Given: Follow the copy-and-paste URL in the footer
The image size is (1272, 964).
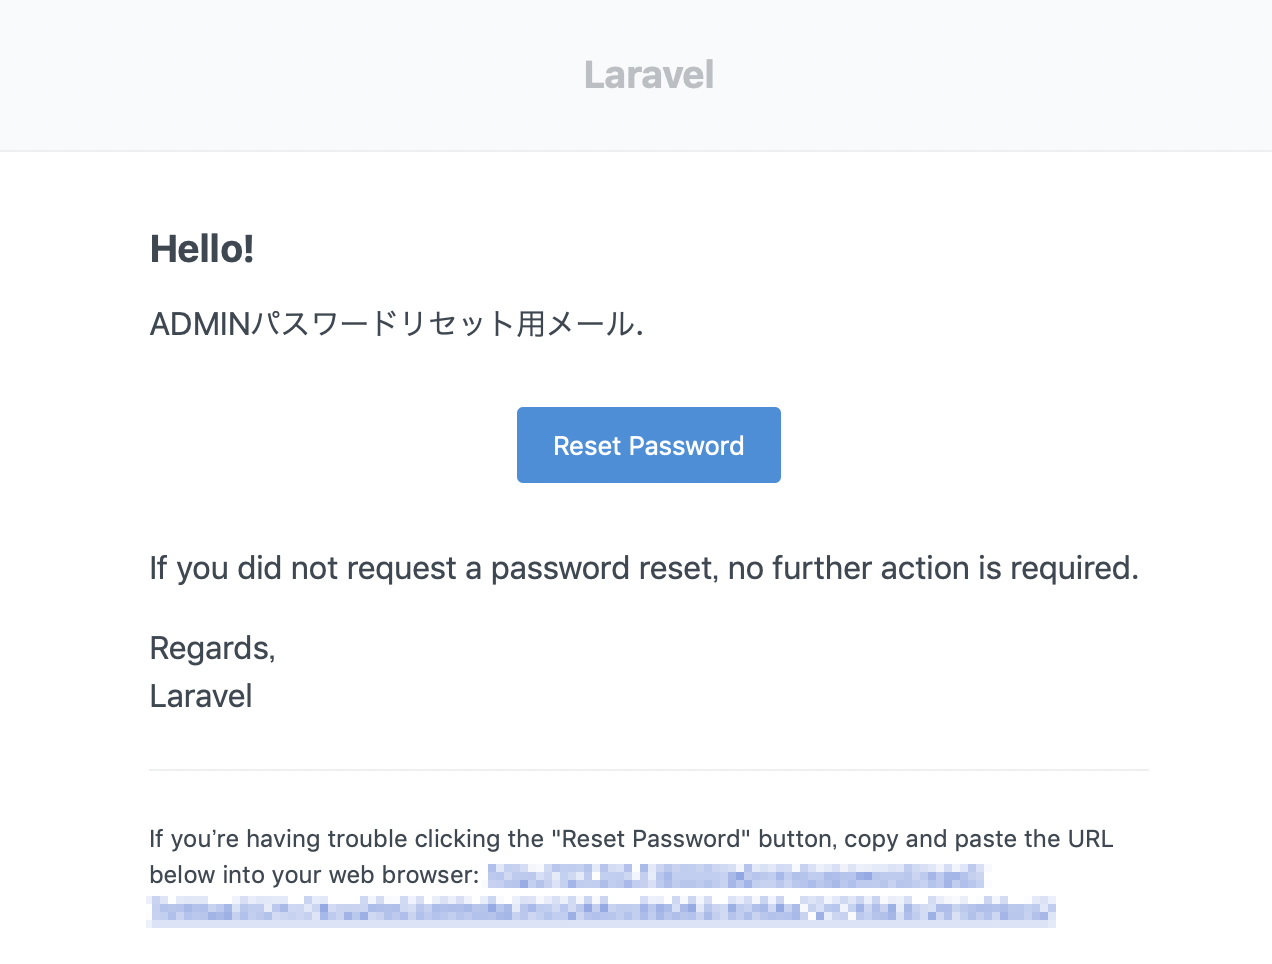Looking at the screenshot, I should [735, 876].
